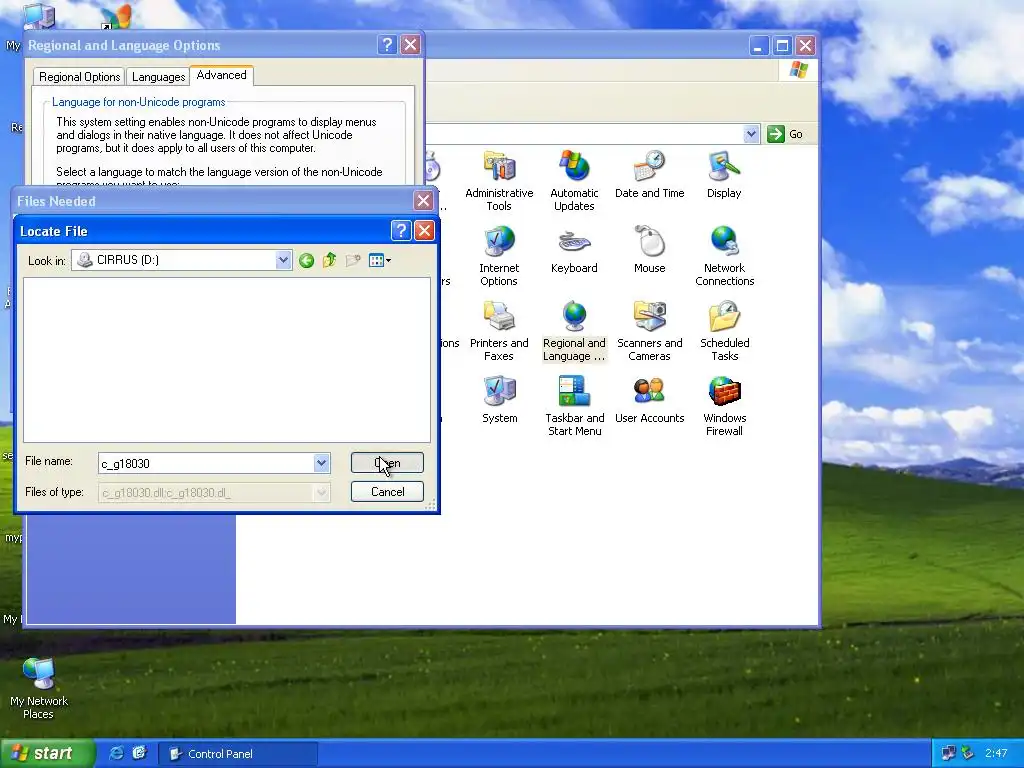Create new folder icon in Locate File

[x=353, y=261]
